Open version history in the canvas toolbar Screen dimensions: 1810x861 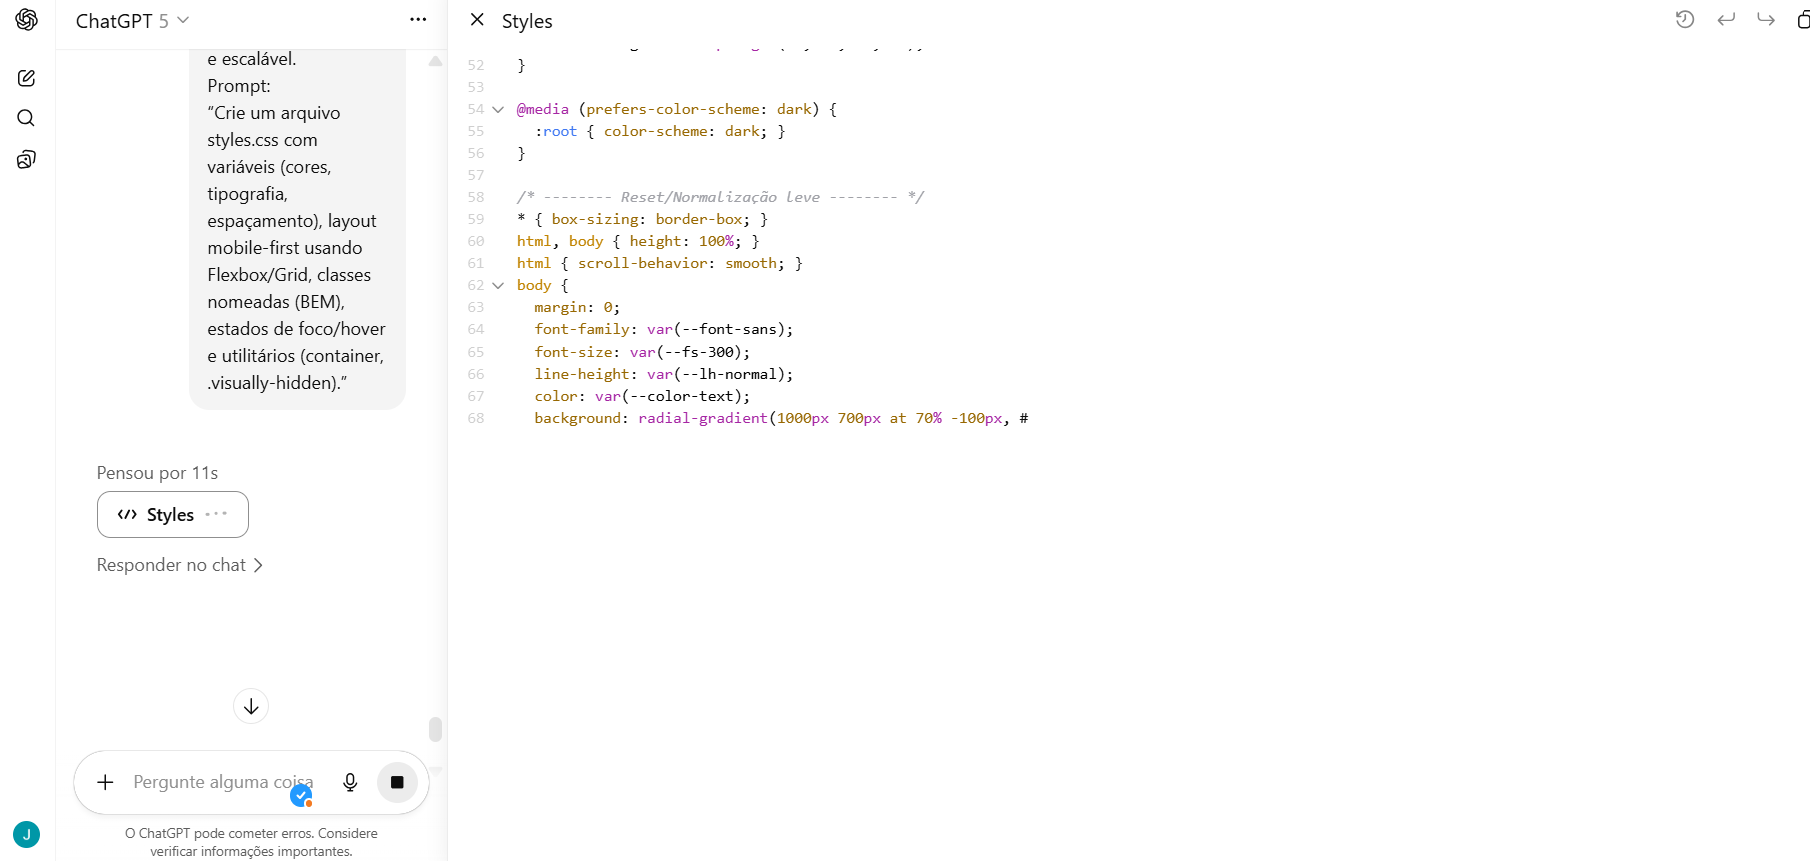pyautogui.click(x=1685, y=20)
